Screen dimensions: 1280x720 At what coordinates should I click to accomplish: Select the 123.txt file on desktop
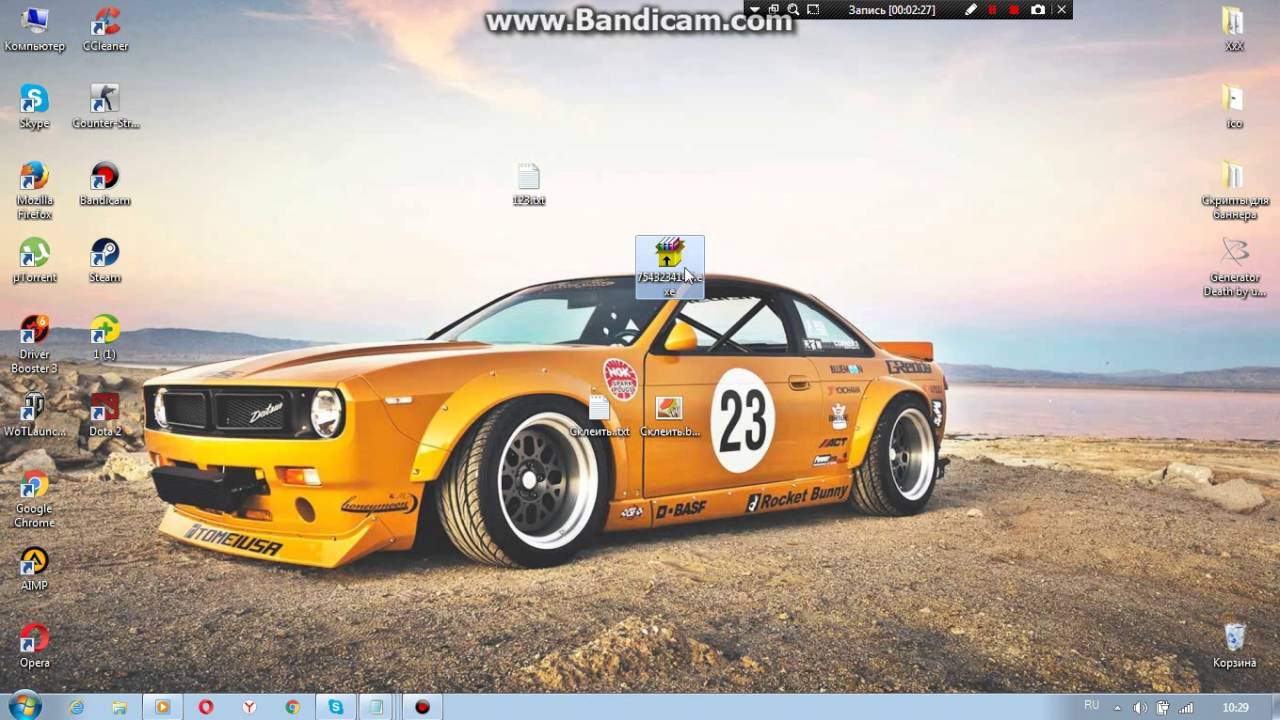point(529,185)
